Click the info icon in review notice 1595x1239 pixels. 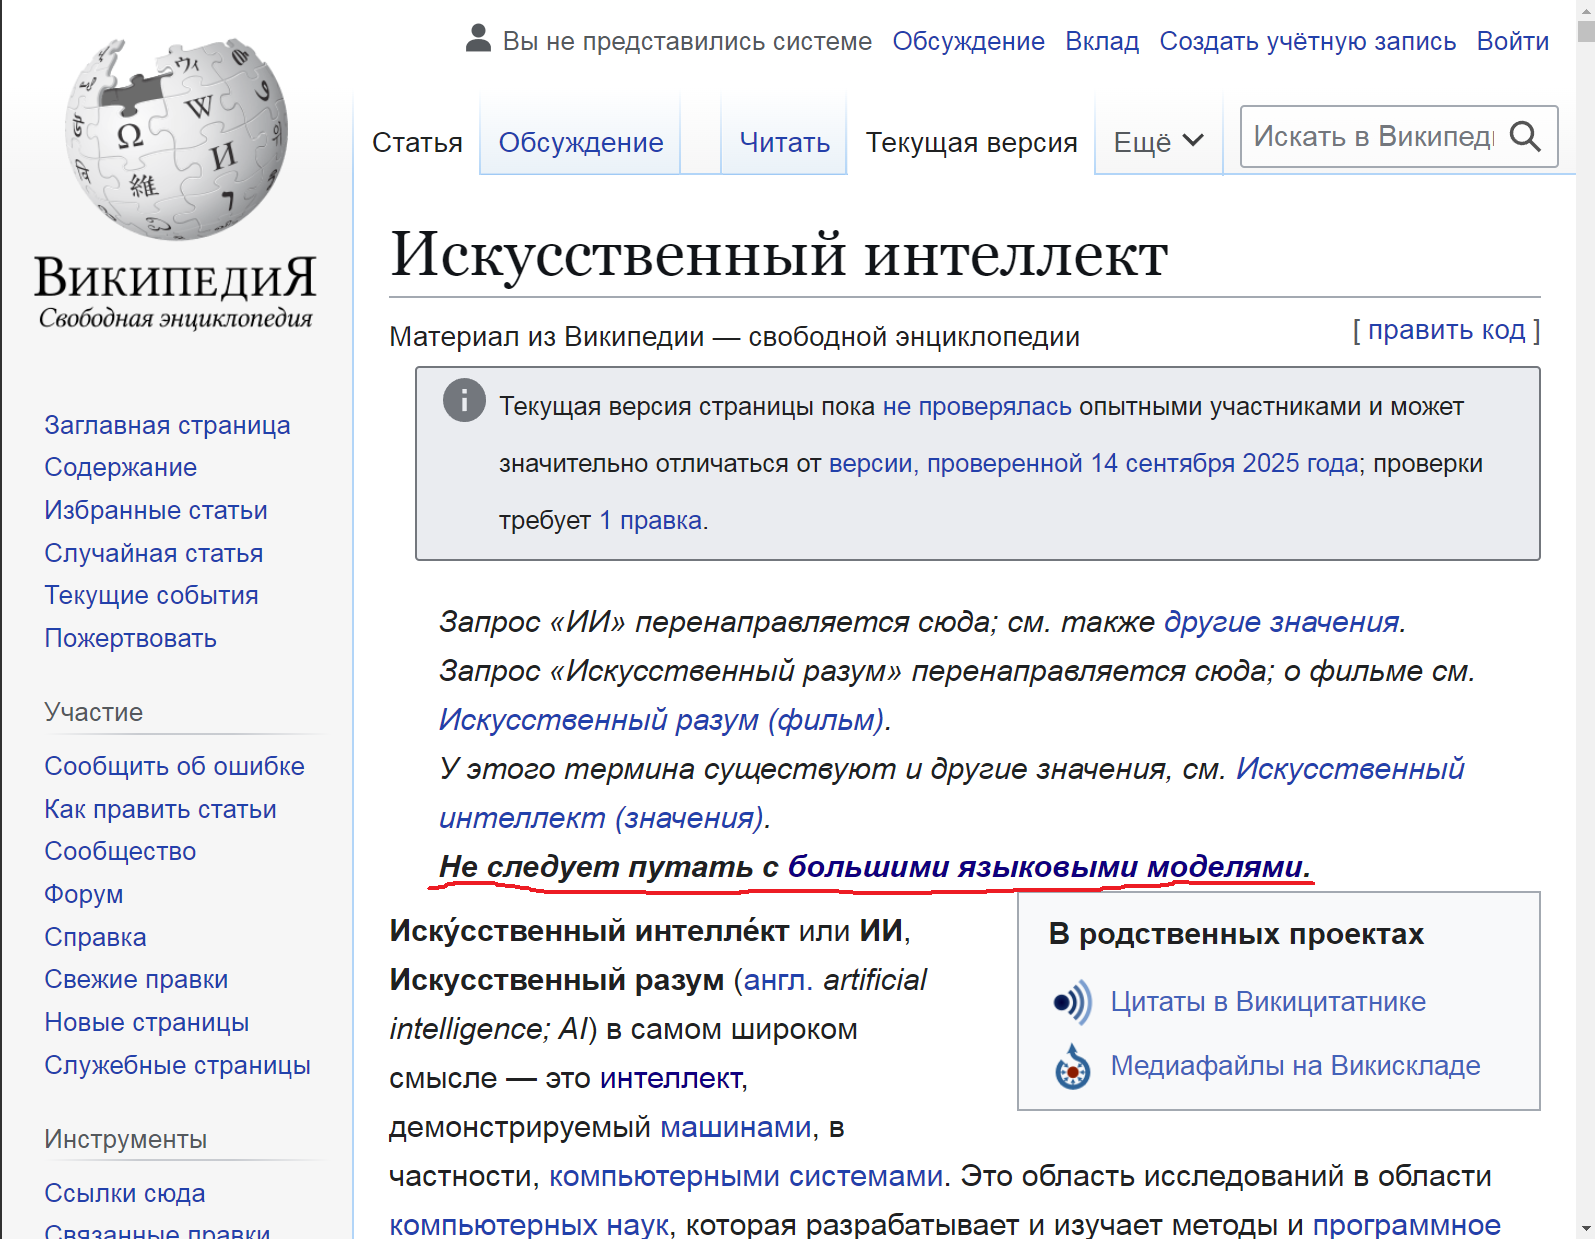[x=464, y=401]
